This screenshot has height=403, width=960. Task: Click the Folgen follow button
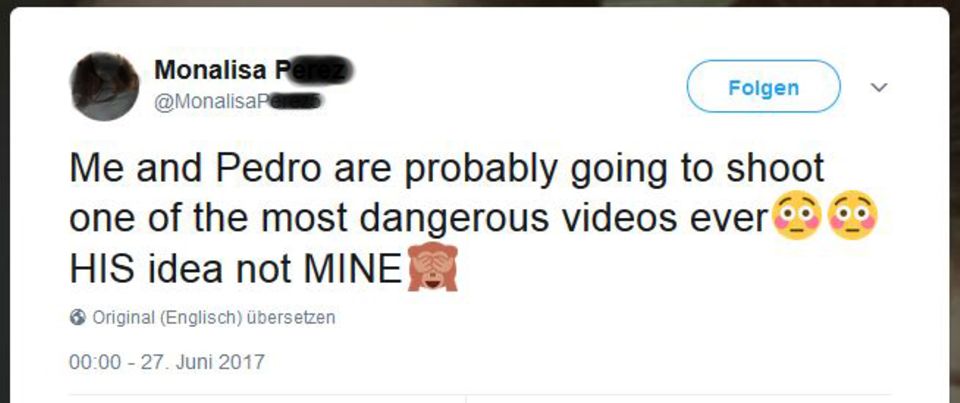(763, 86)
